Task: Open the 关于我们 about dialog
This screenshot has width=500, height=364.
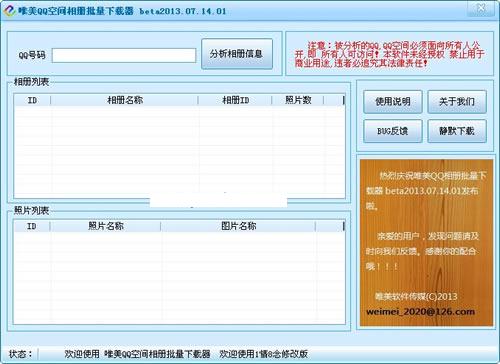Action: [457, 102]
